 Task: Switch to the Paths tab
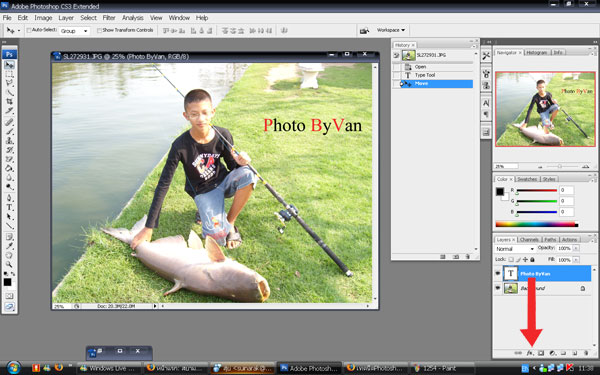[x=550, y=240]
